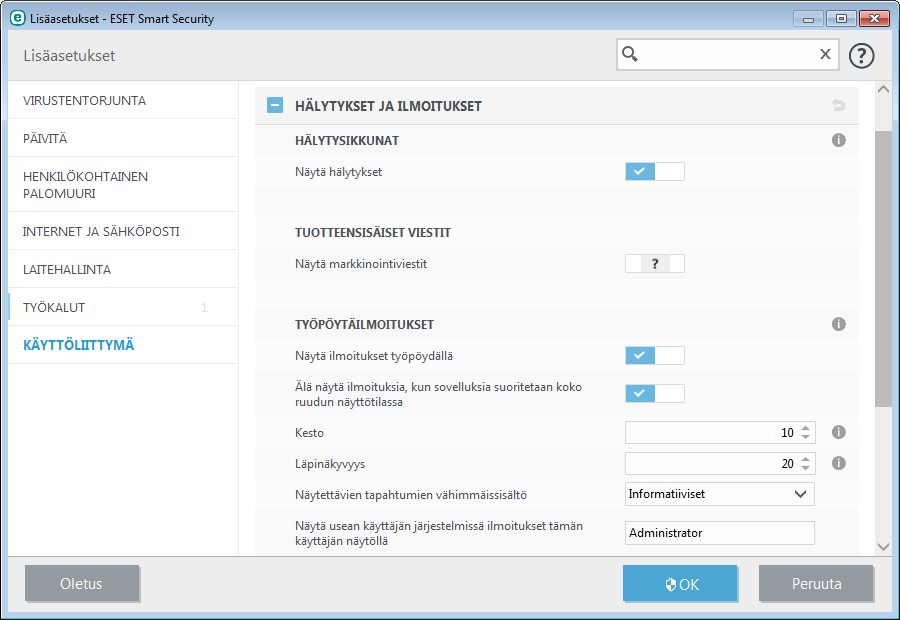This screenshot has height=620, width=900.
Task: Select Virustentorjunta category
Action: tap(123, 100)
